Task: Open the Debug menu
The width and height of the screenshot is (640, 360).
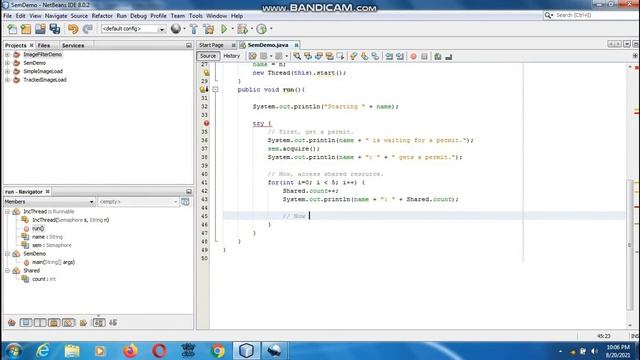Action: coord(138,16)
